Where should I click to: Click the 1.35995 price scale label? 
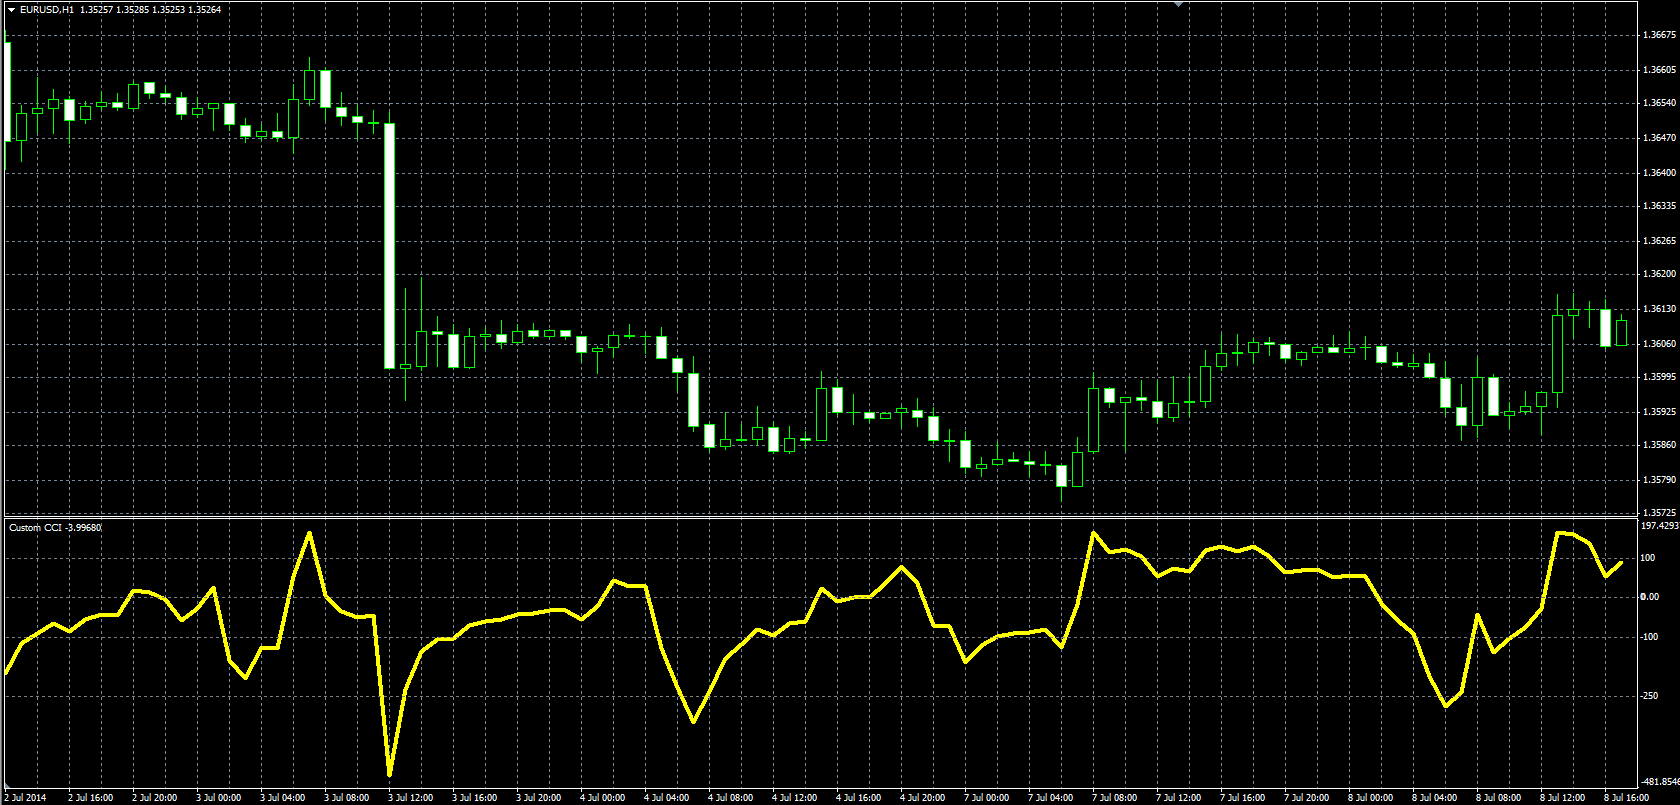[1659, 377]
